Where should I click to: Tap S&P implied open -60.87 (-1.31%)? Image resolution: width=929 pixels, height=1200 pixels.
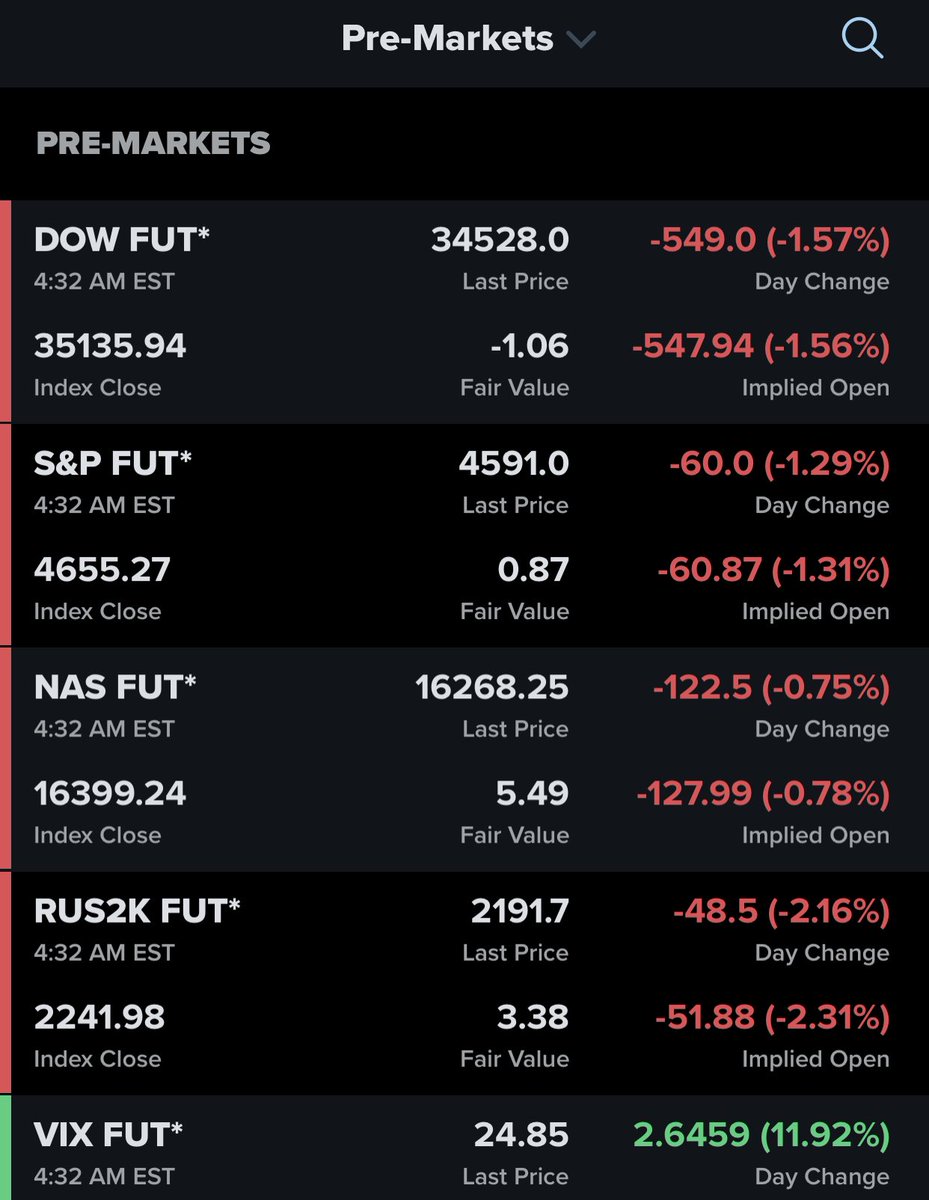tap(773, 570)
